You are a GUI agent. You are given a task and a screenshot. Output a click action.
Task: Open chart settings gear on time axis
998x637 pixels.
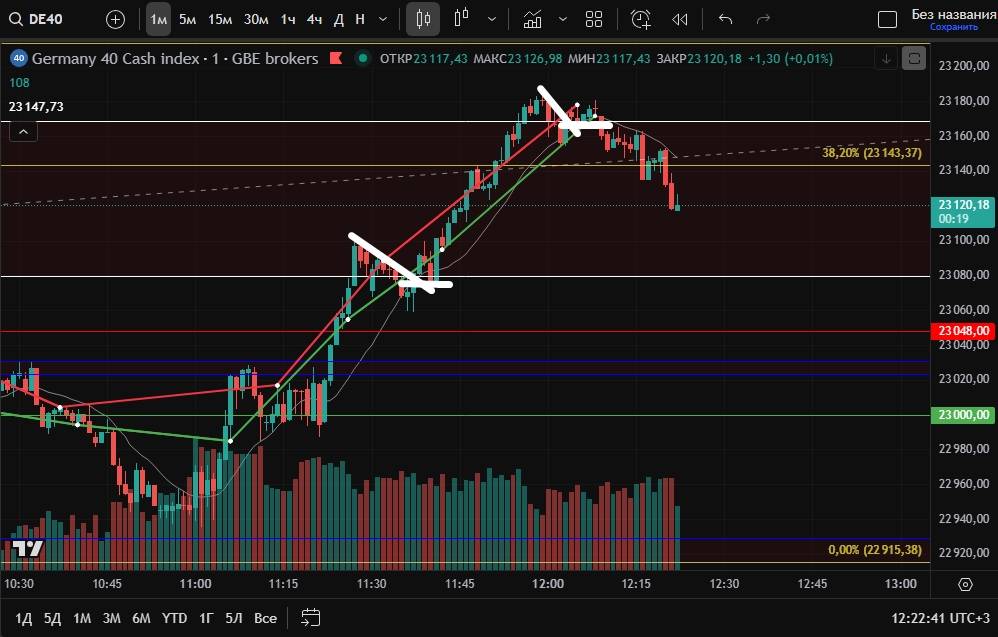pyautogui.click(x=965, y=584)
